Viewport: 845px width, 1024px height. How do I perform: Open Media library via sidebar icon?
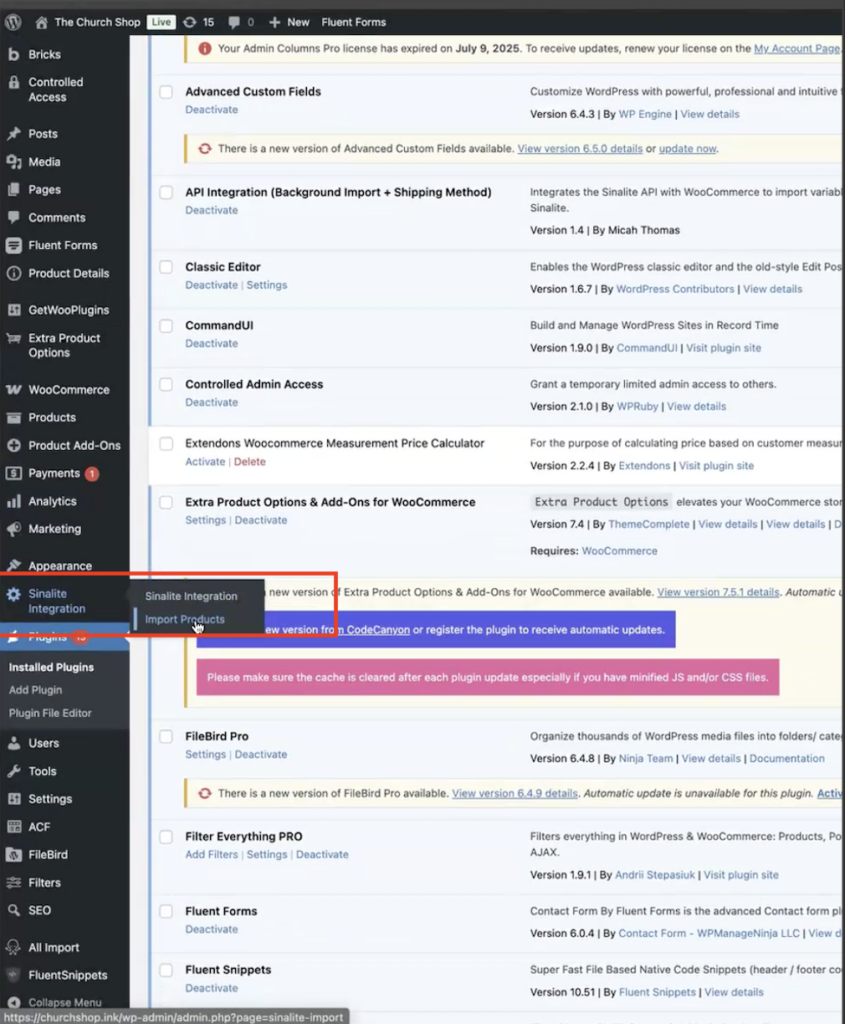(14, 162)
